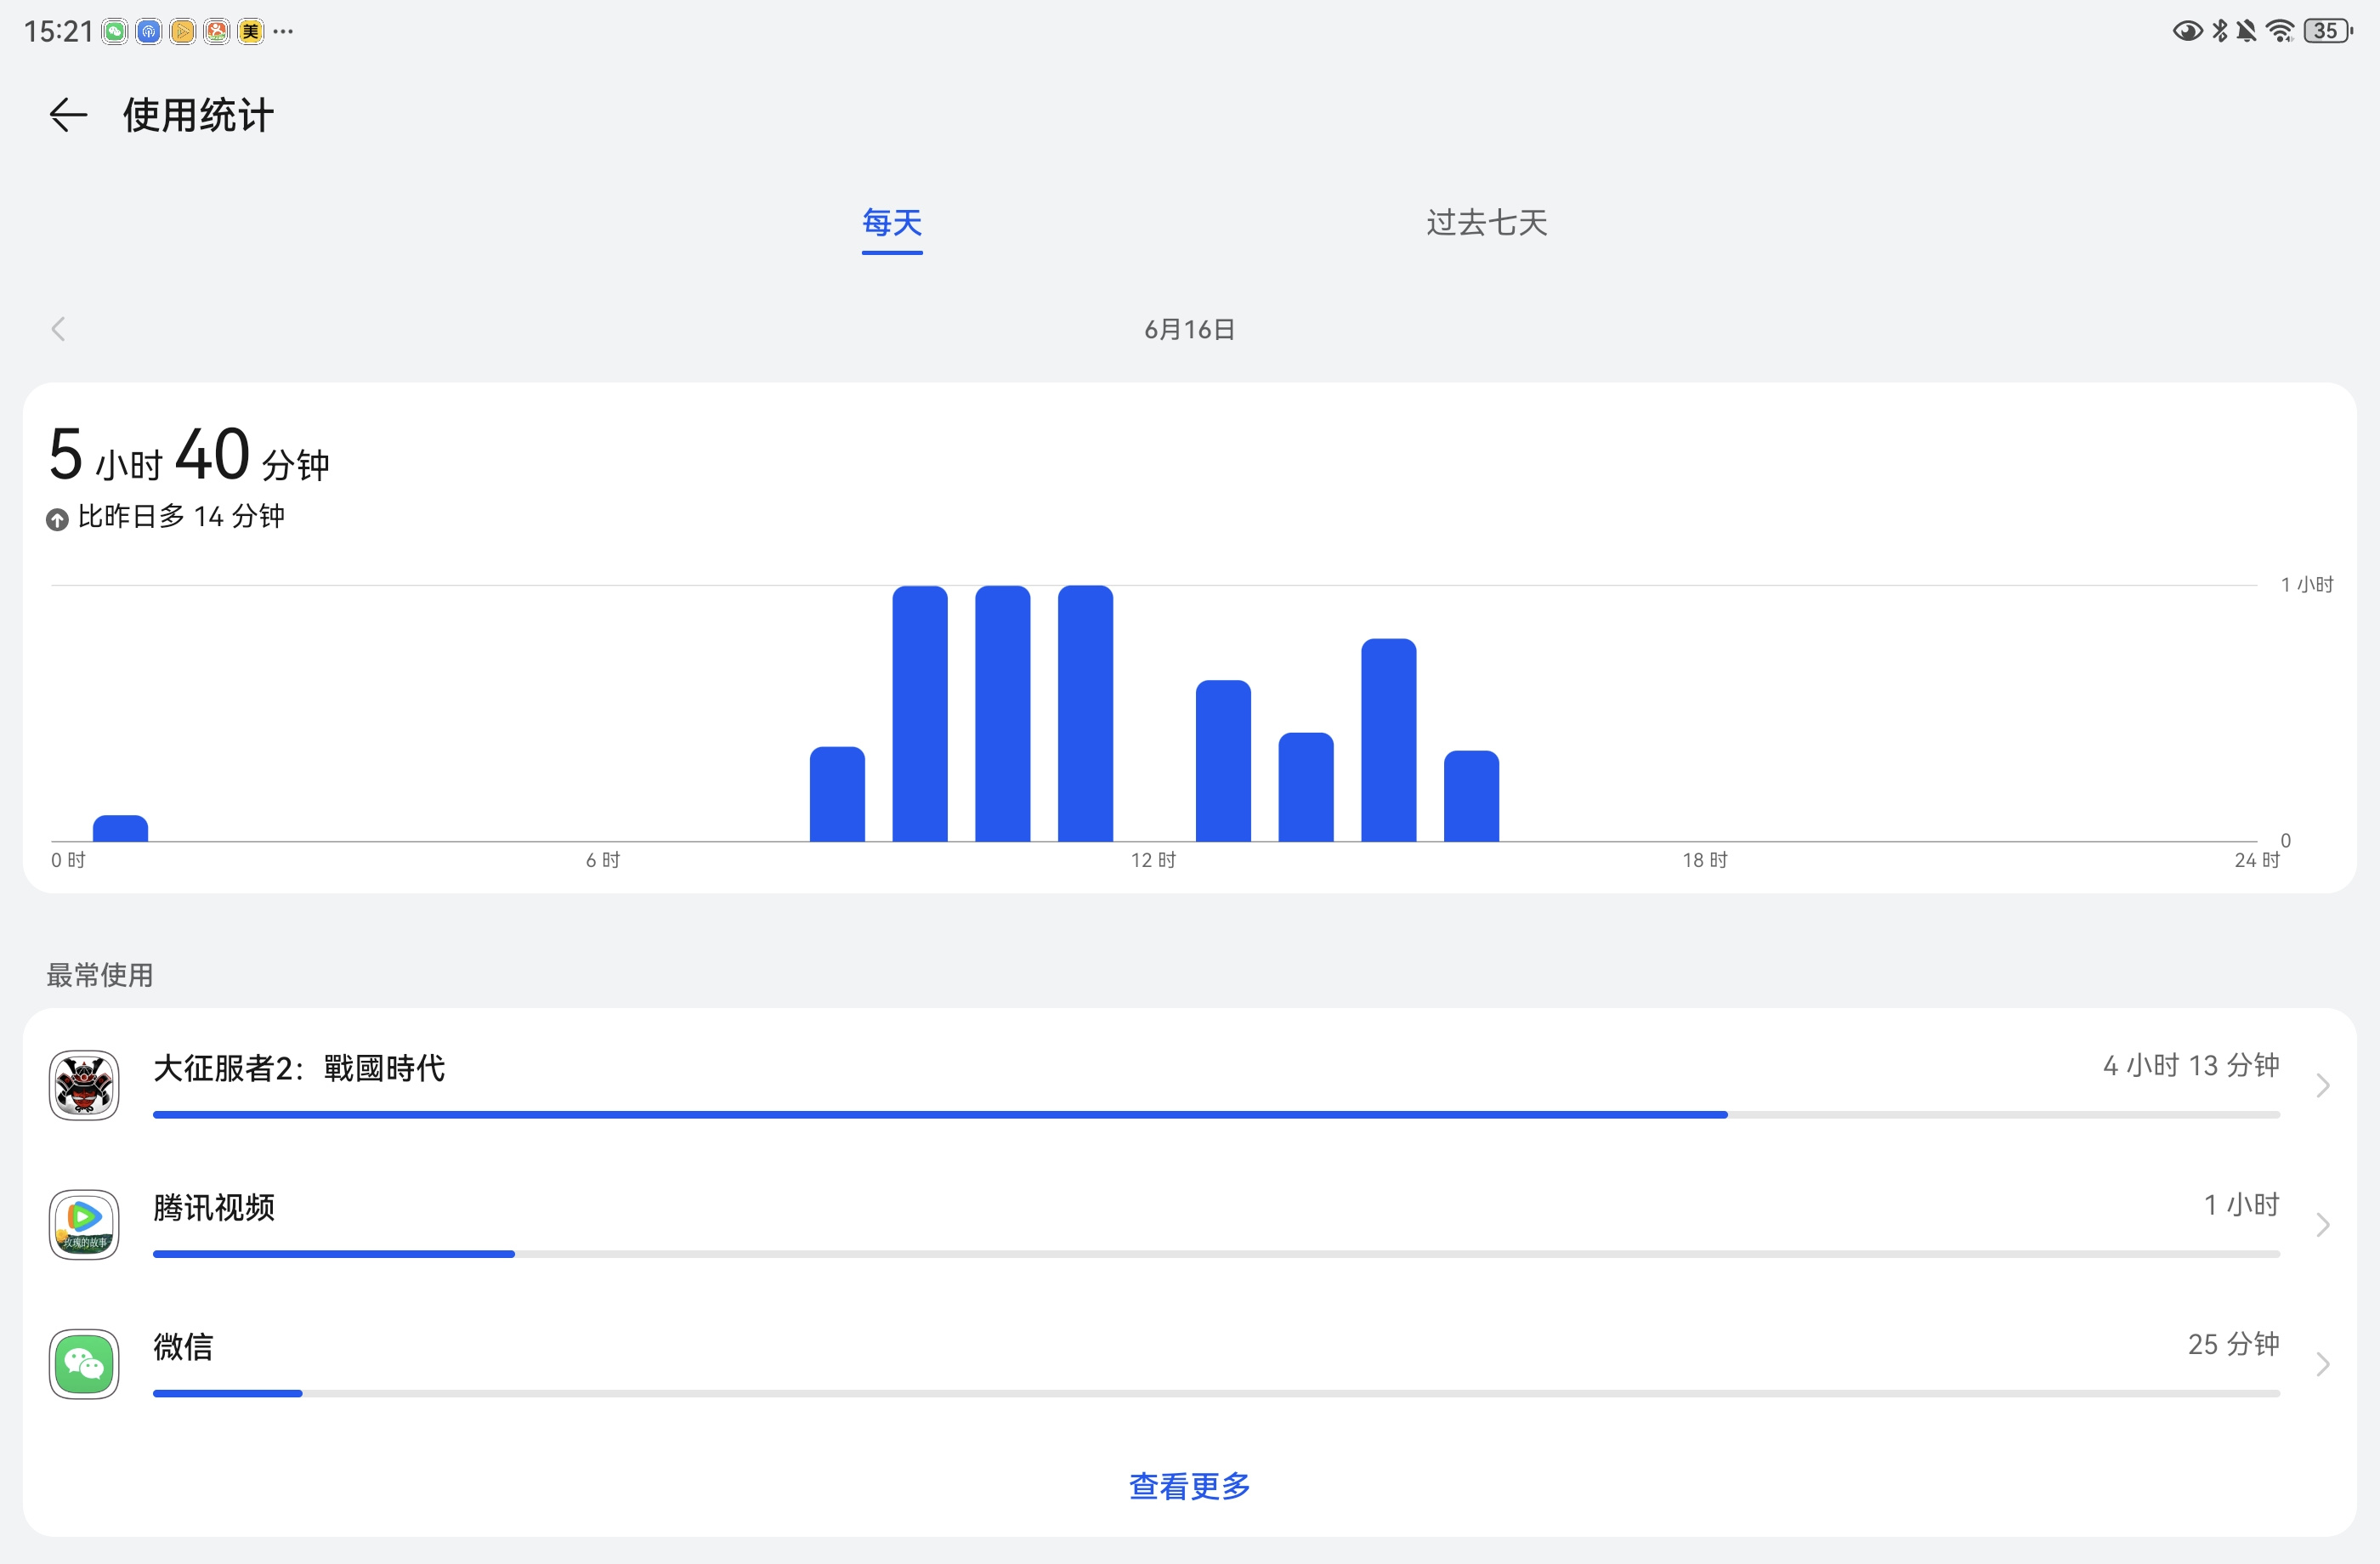Tap the Wi-Fi status icon
This screenshot has width=2380, height=1564.
[2281, 31]
